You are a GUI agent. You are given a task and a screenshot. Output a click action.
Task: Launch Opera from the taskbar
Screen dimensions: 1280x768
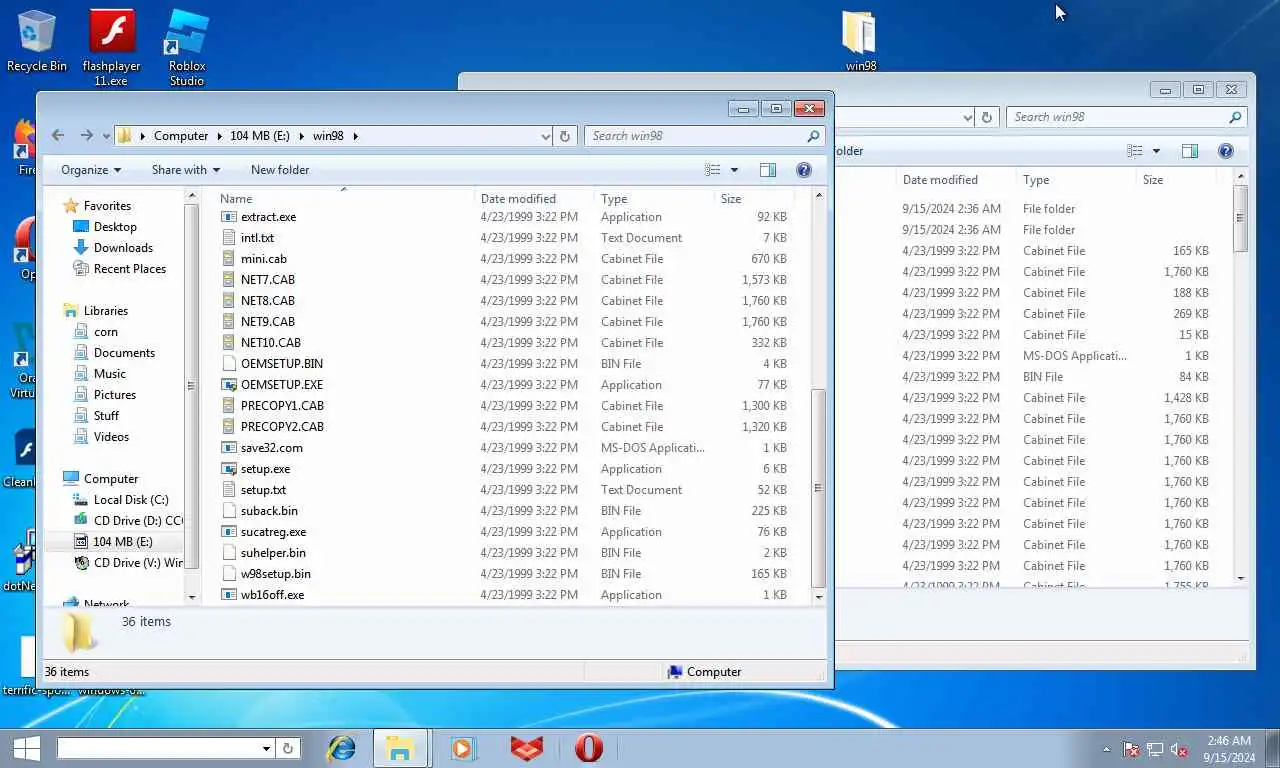coord(589,747)
